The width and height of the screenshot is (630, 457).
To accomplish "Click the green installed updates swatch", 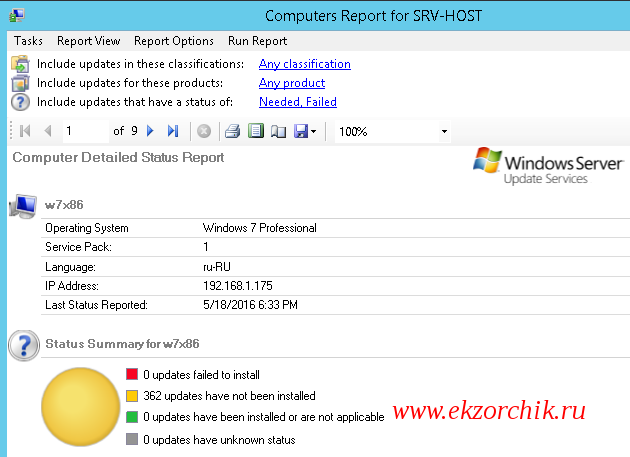I will pos(132,417).
